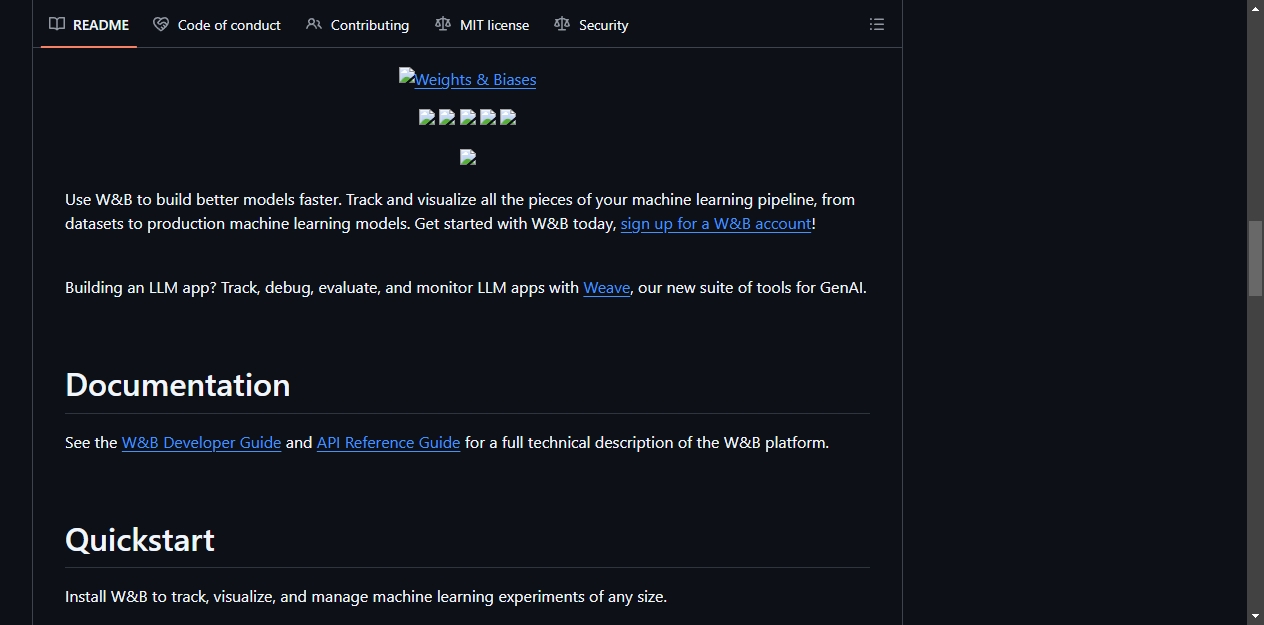Follow the sign up for a W&B account link
This screenshot has width=1264, height=625.
click(x=716, y=224)
